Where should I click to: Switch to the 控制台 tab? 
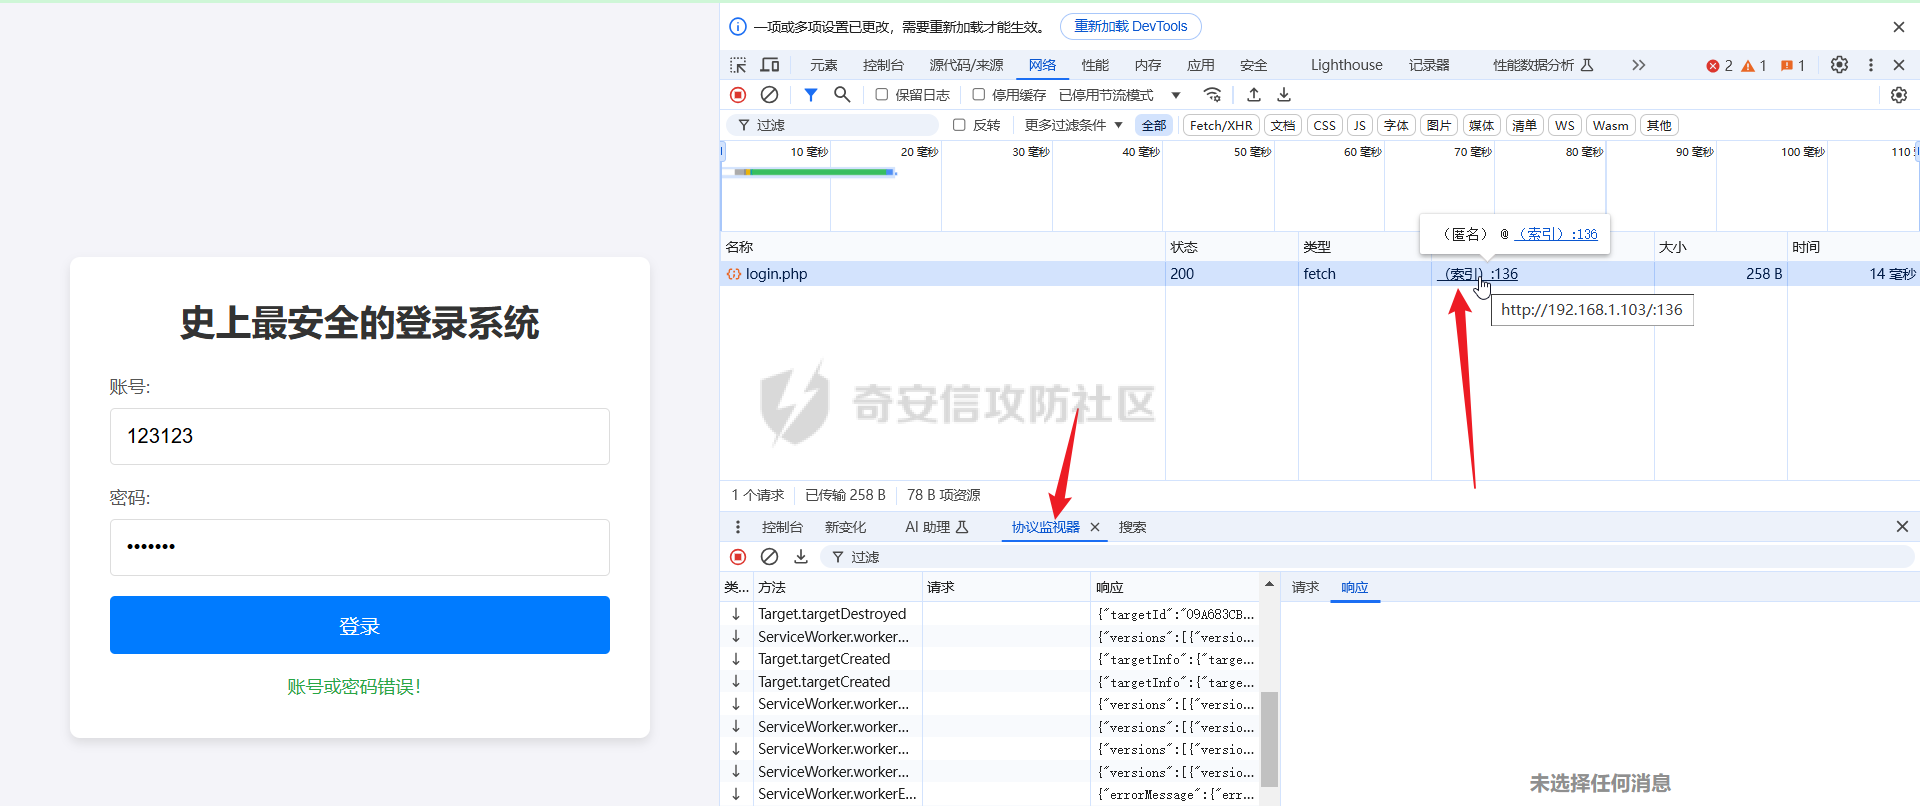tap(883, 65)
